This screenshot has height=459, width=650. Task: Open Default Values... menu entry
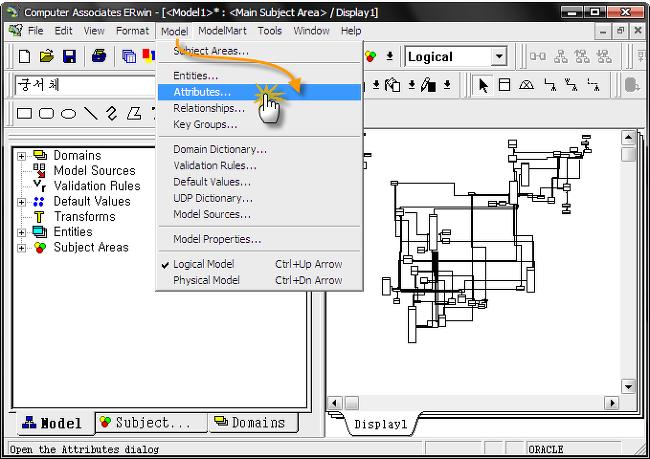click(259, 182)
